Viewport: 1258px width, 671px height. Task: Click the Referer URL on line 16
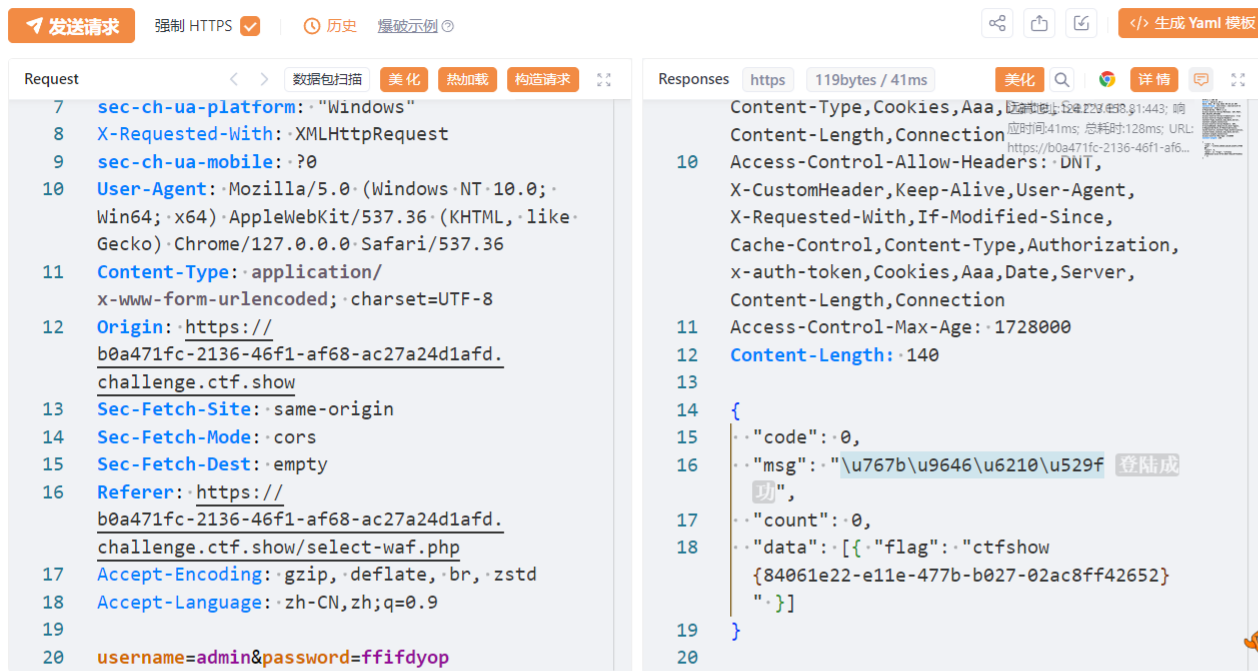[300, 520]
